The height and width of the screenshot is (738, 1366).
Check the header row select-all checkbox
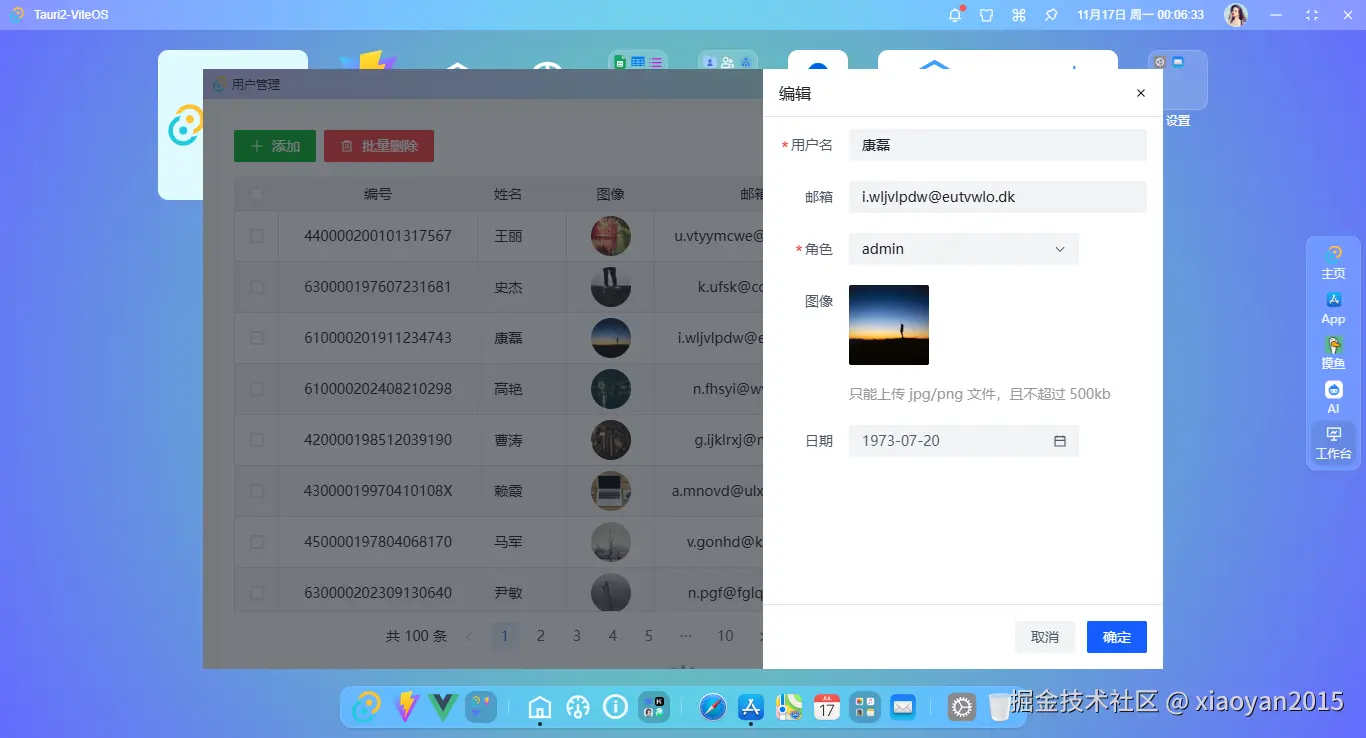(256, 194)
